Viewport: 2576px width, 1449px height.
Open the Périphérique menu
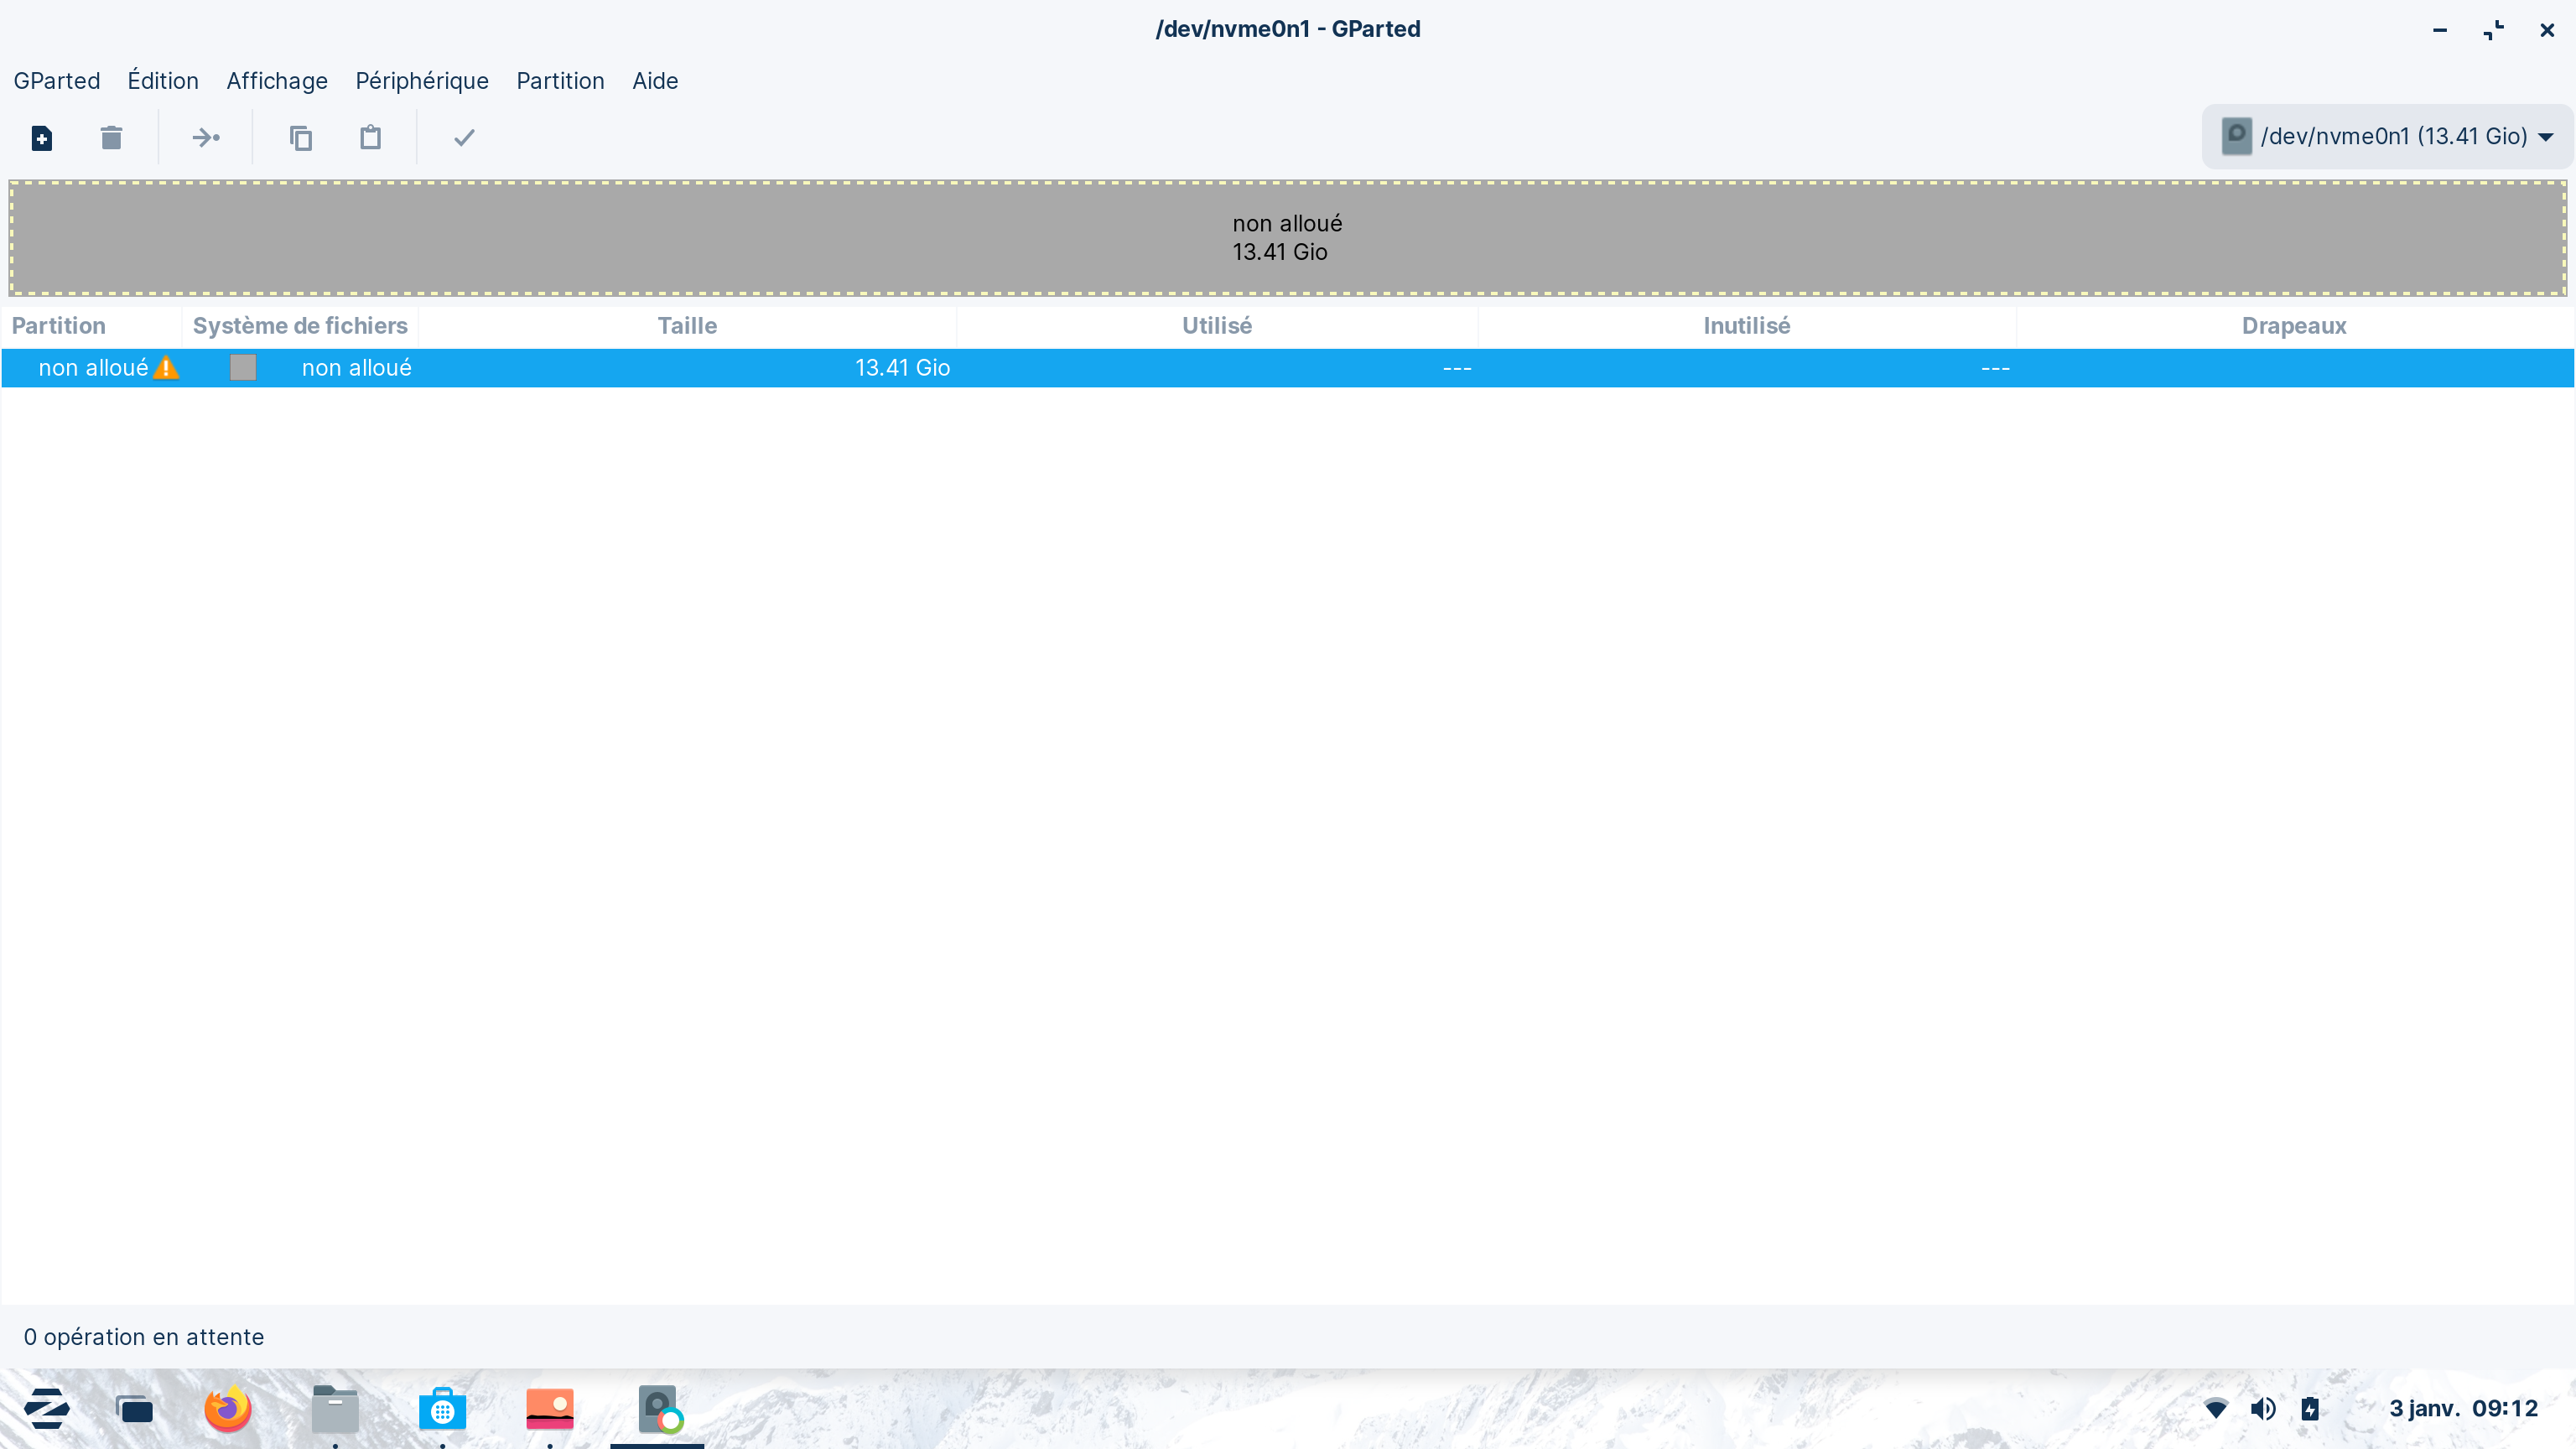click(x=422, y=81)
